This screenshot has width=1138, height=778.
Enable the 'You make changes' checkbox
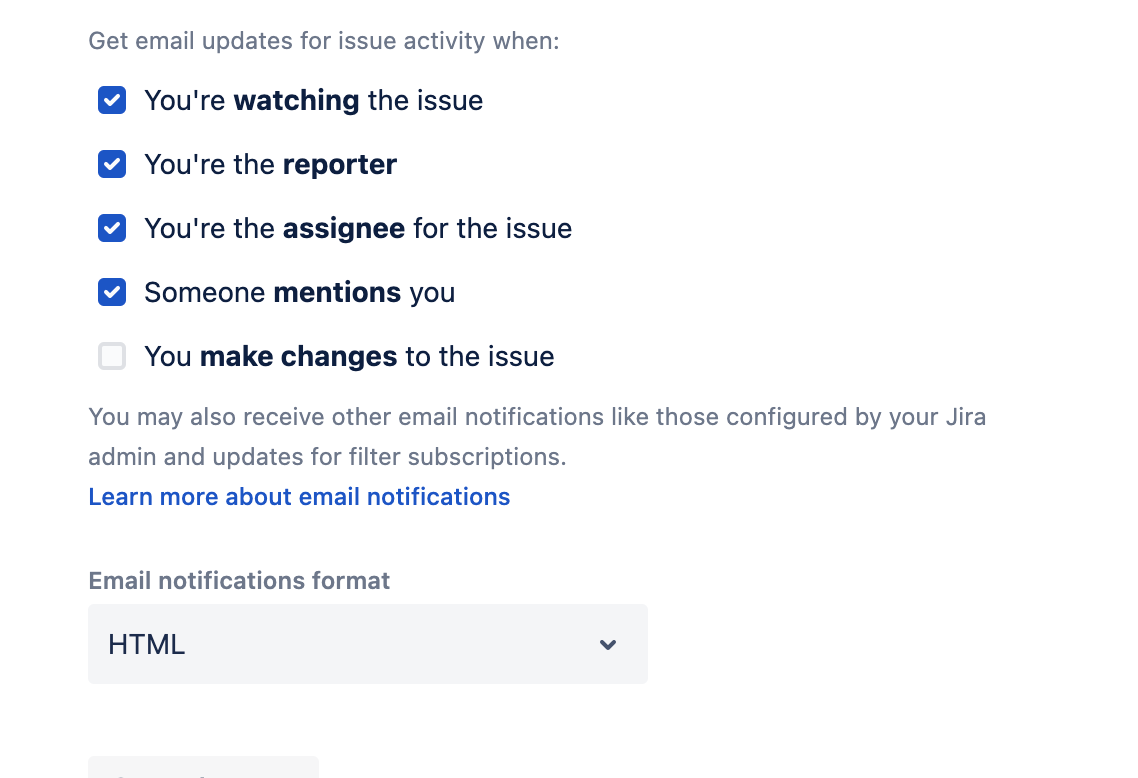pyautogui.click(x=112, y=357)
